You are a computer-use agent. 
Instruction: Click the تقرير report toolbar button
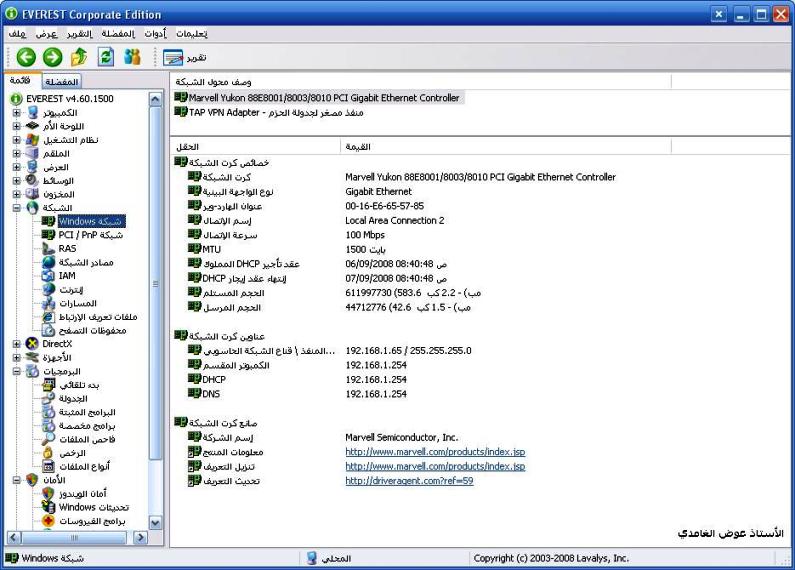point(186,57)
